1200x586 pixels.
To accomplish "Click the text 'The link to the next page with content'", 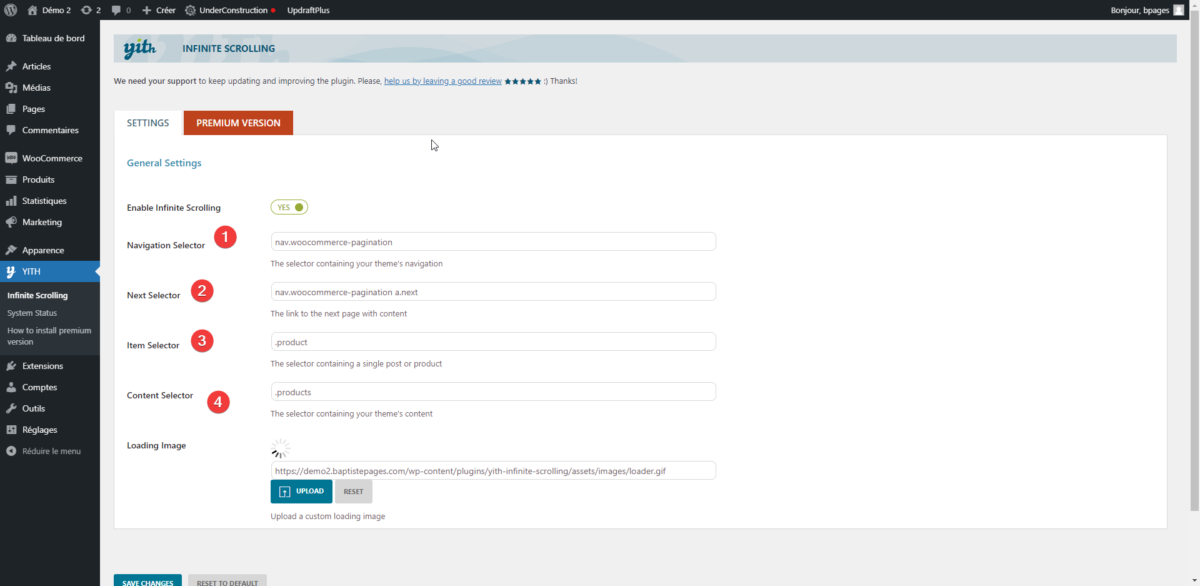I will (x=339, y=314).
